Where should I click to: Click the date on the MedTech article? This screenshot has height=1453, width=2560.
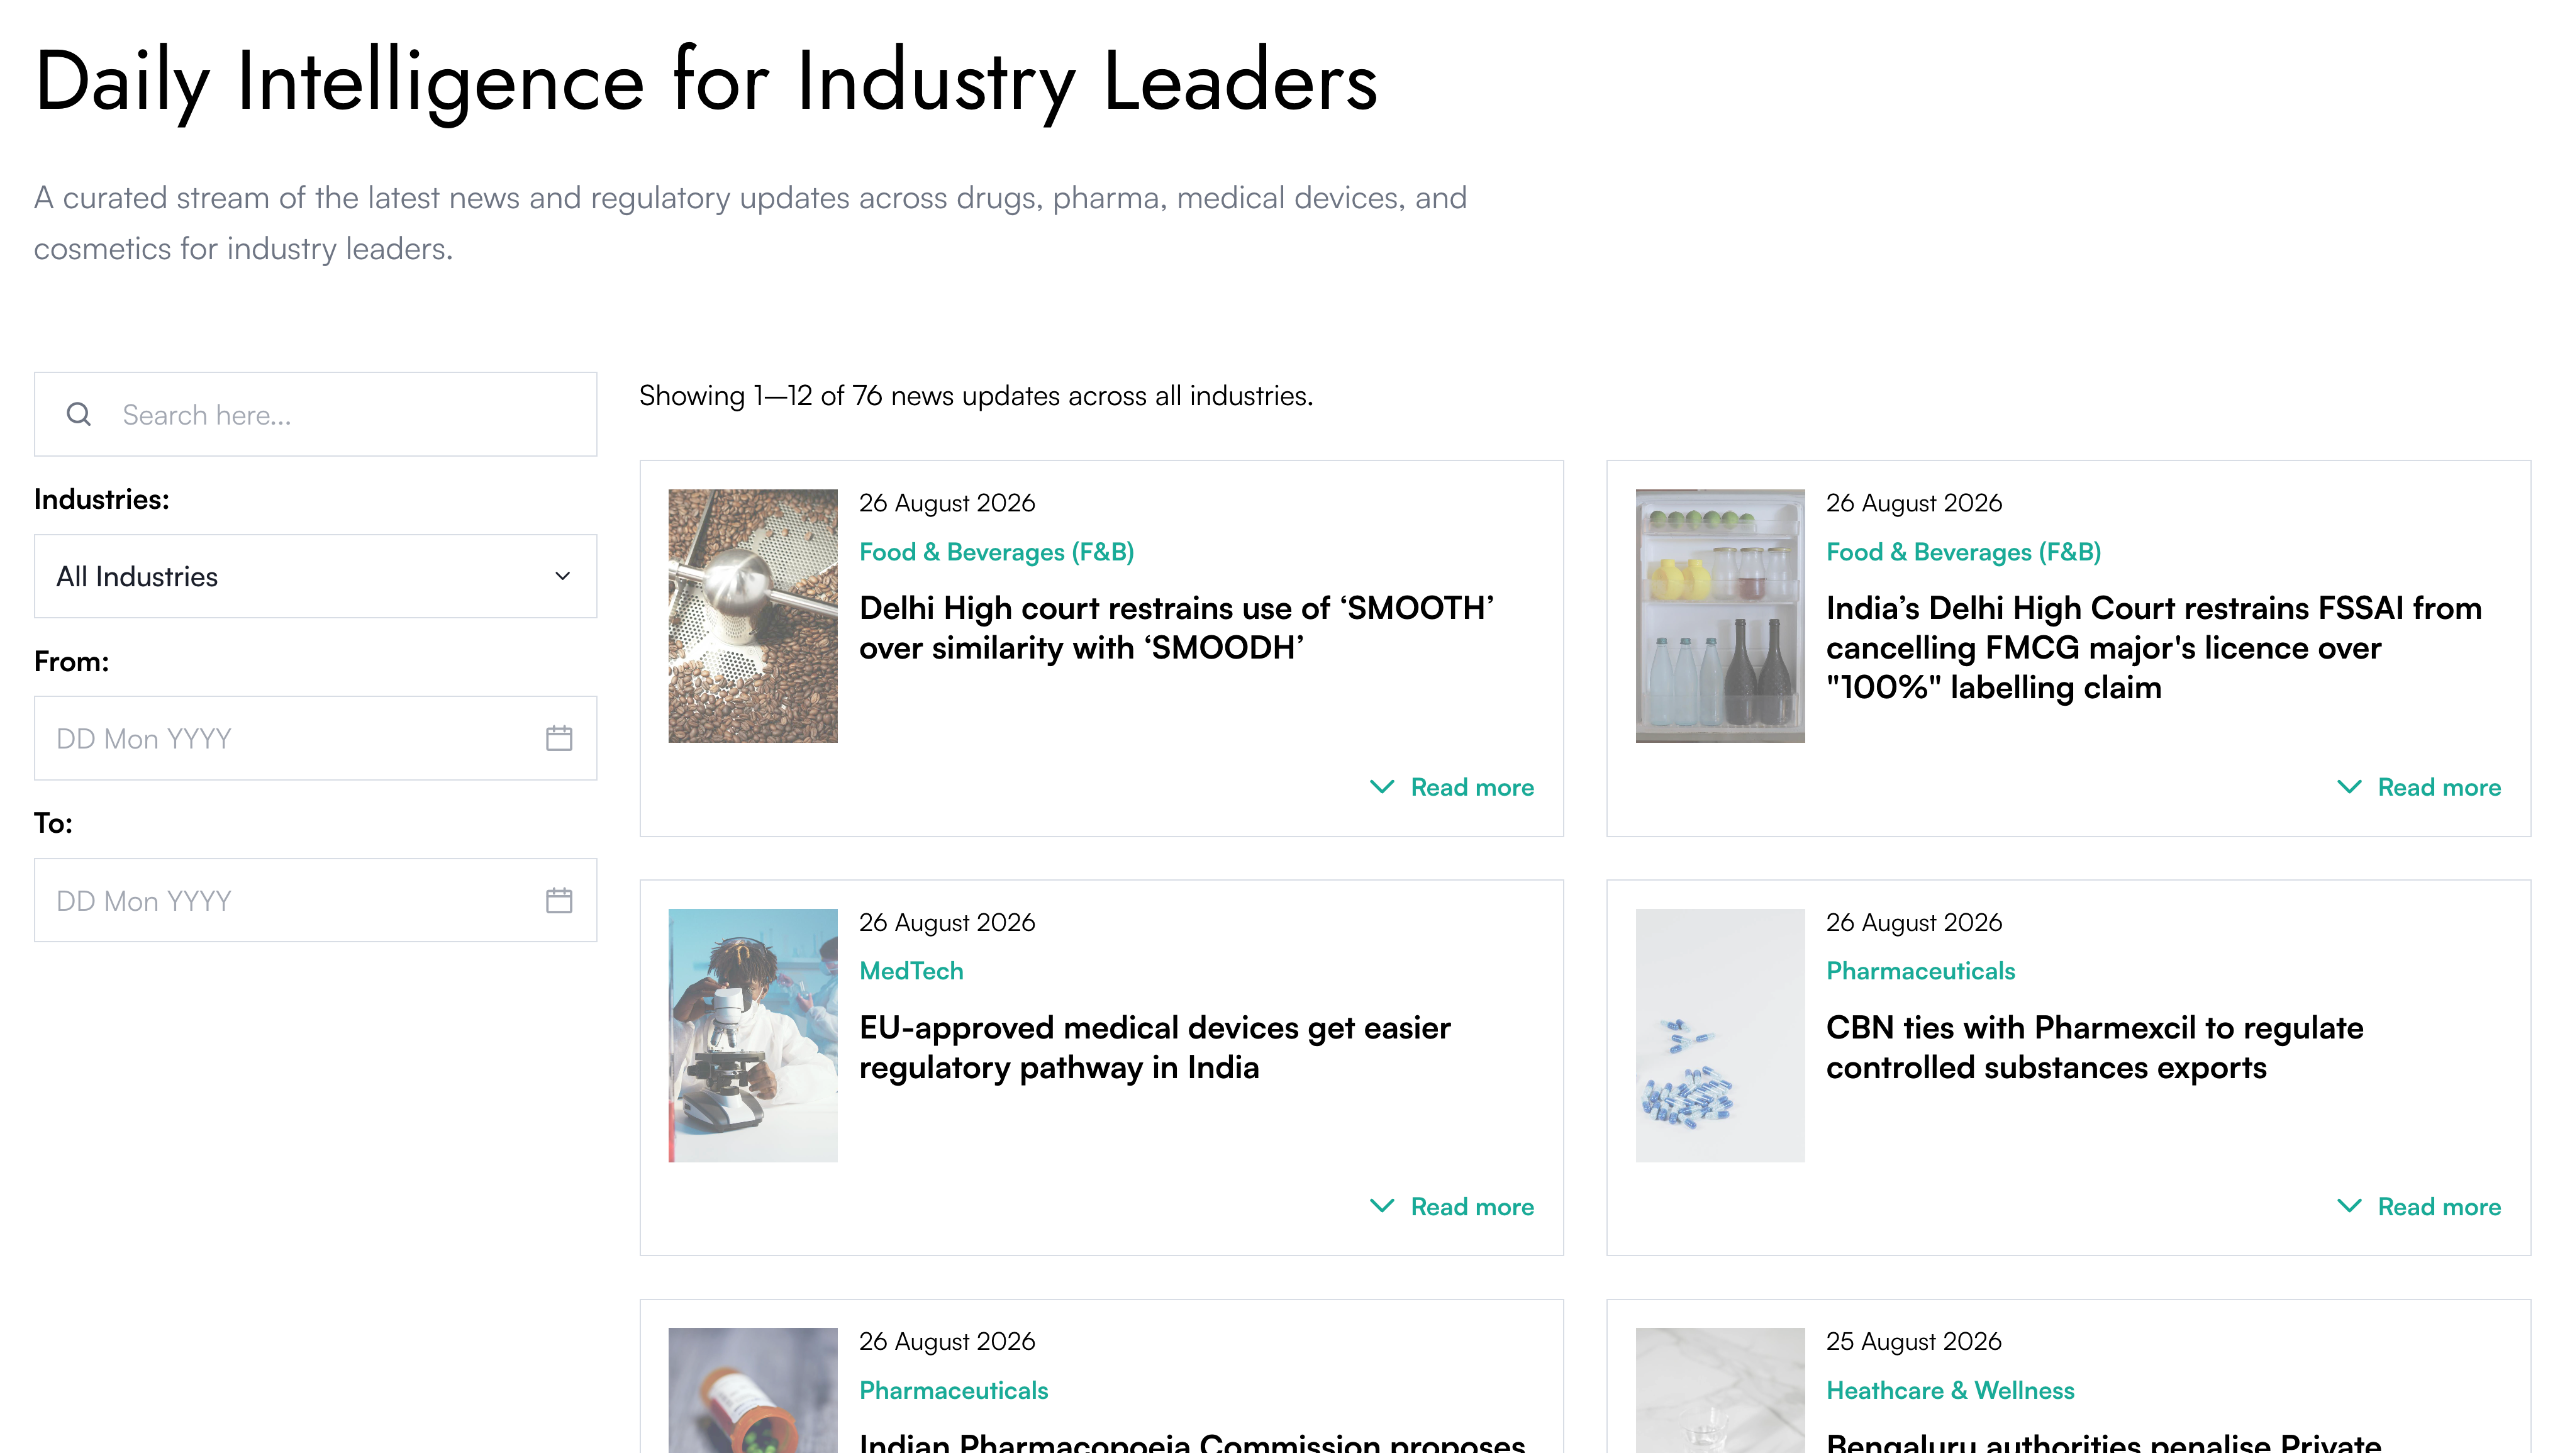(x=947, y=922)
